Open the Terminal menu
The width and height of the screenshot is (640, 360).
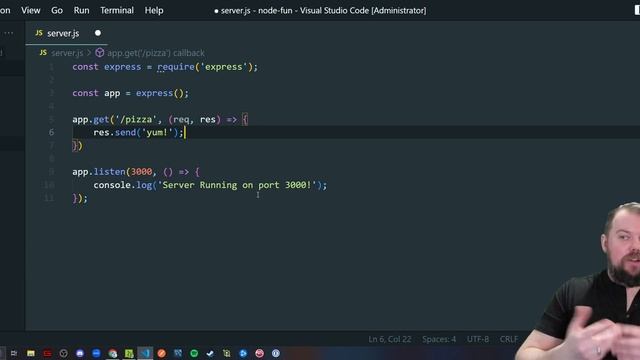click(x=117, y=10)
